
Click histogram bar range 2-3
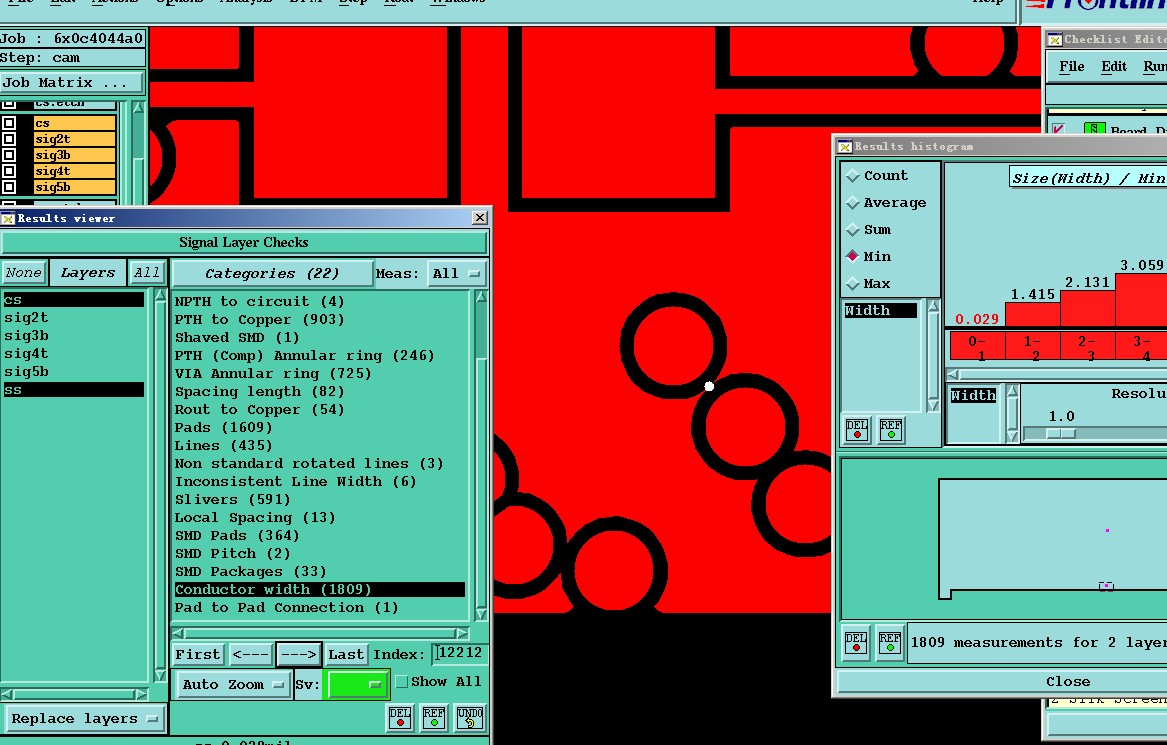click(1087, 347)
